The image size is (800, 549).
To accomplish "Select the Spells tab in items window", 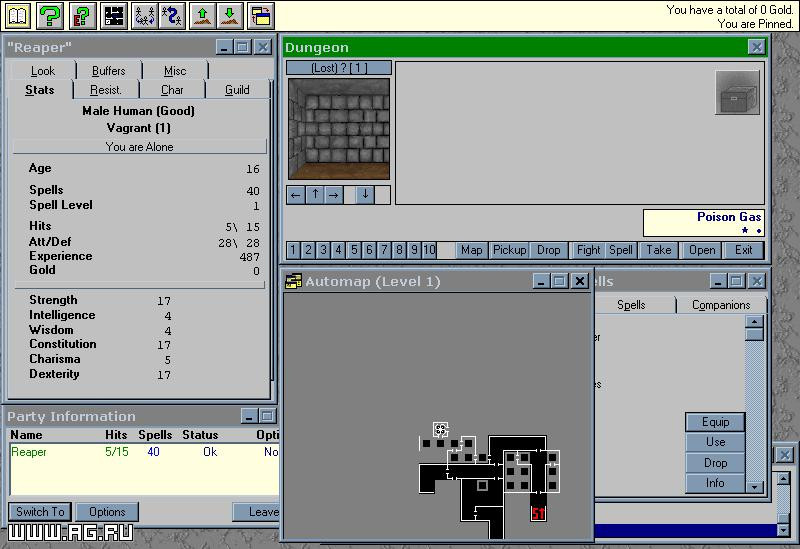I will click(x=631, y=305).
